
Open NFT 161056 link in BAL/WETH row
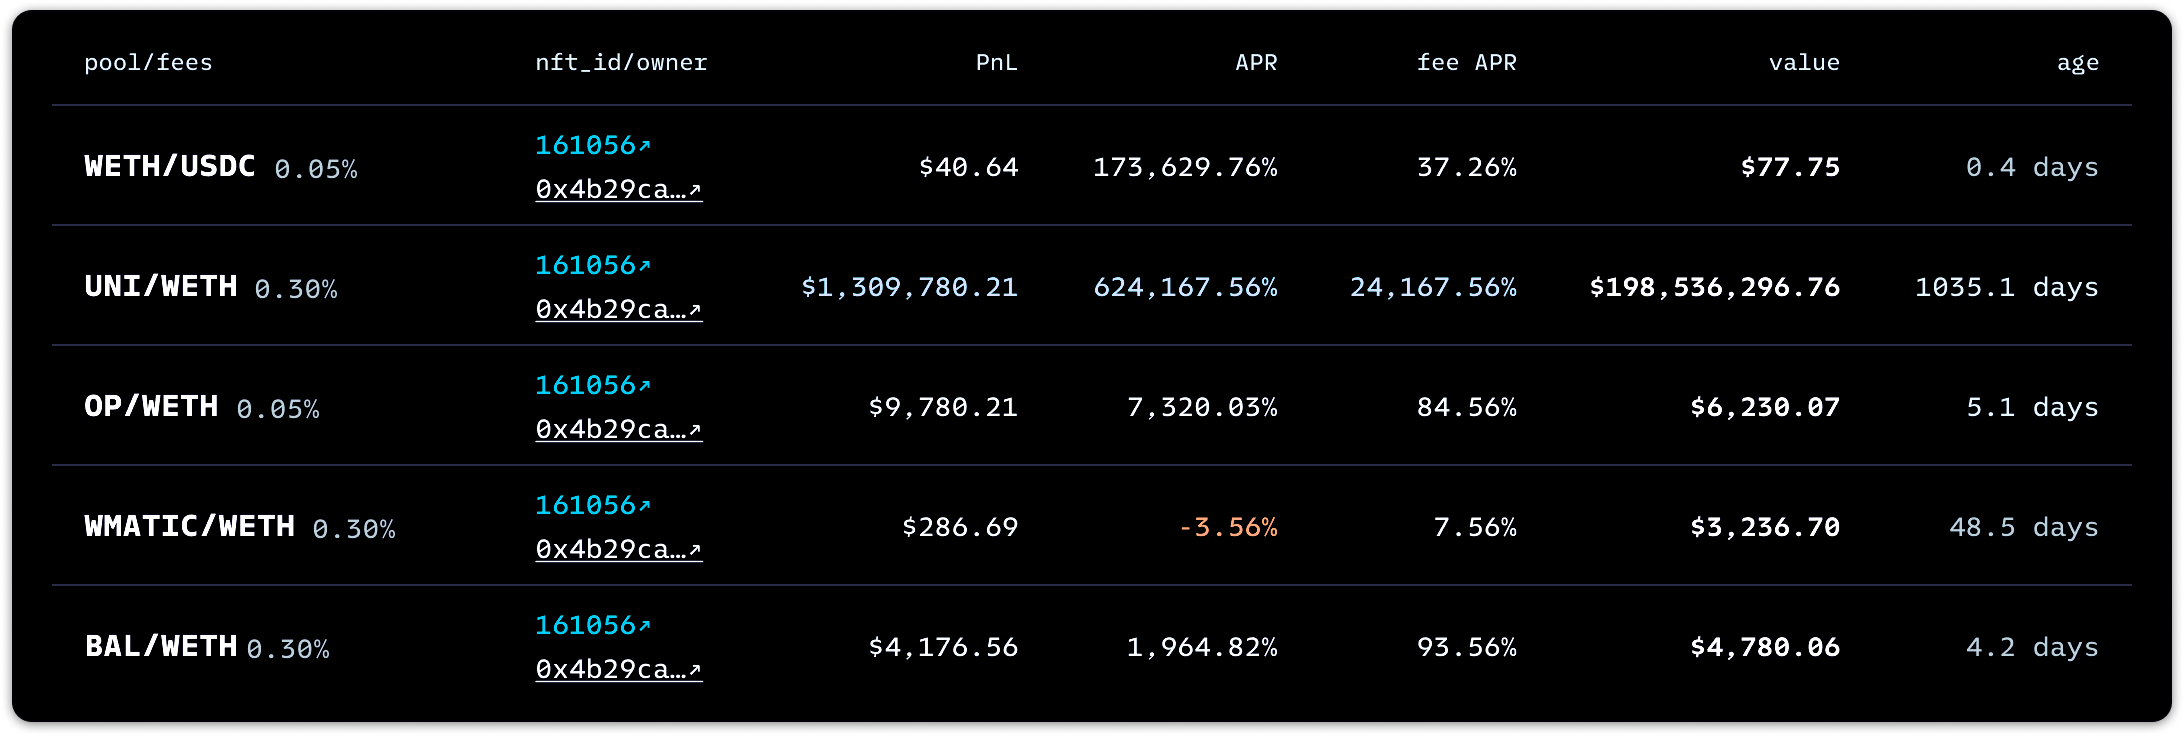click(x=592, y=626)
